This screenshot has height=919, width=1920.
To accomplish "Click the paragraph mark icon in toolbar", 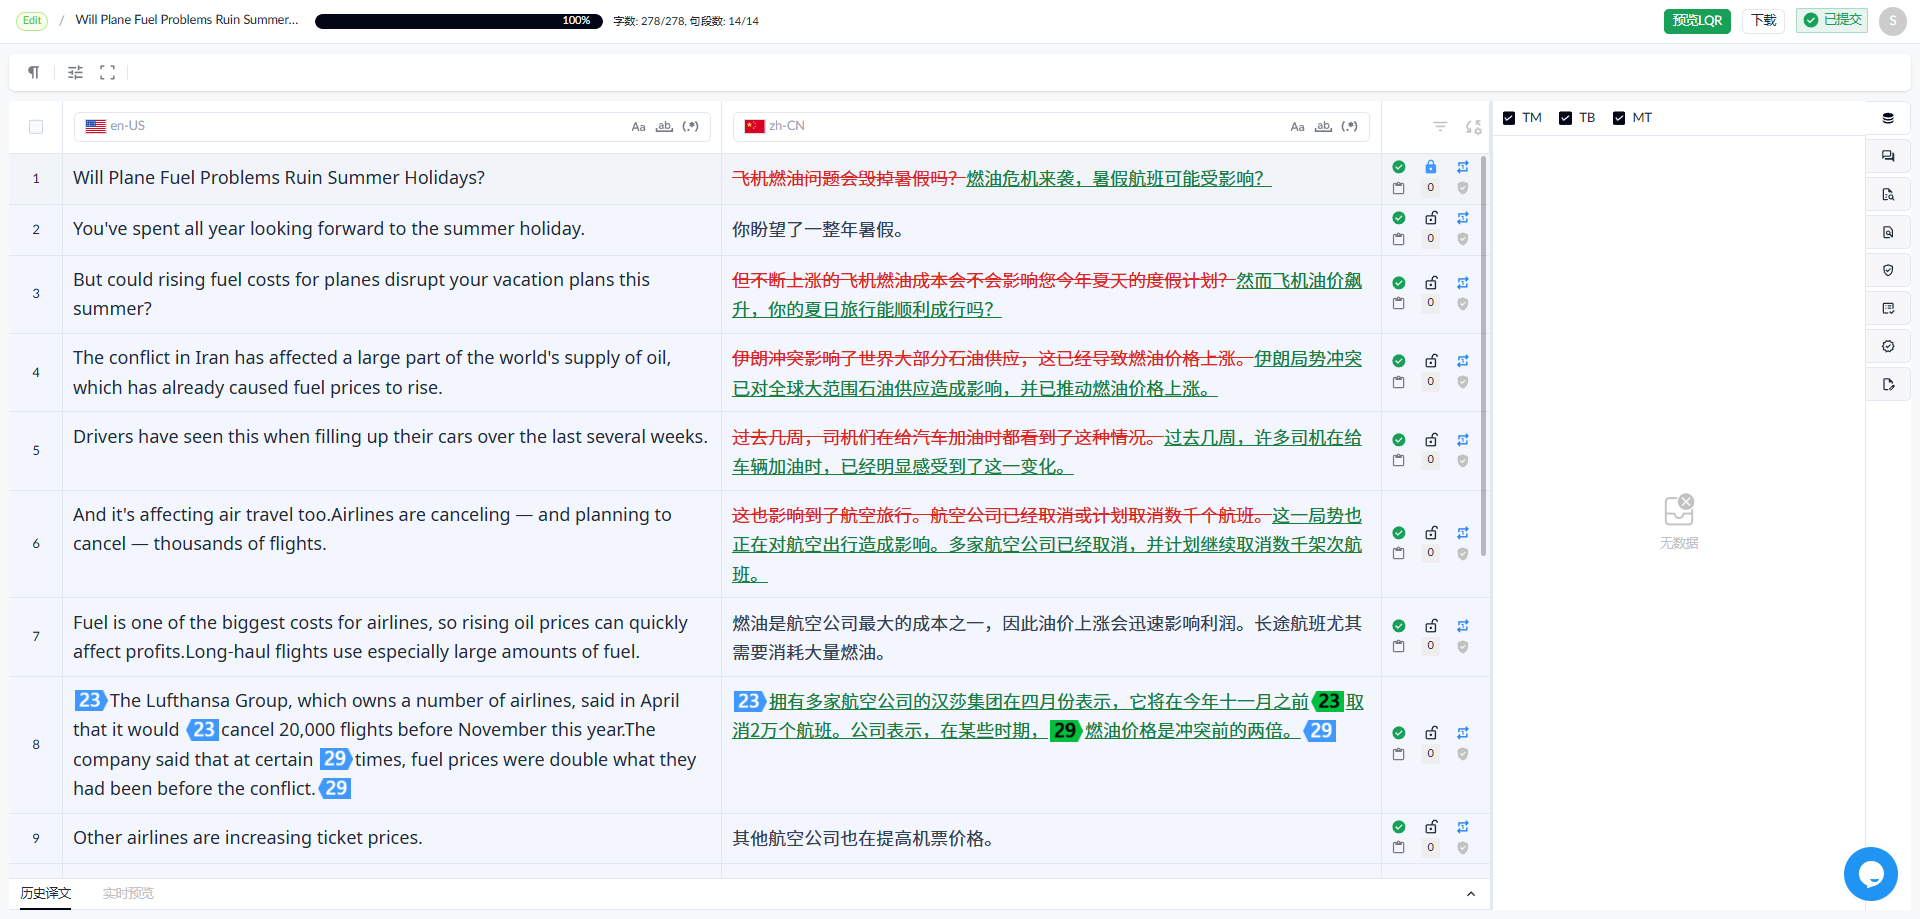I will point(34,72).
